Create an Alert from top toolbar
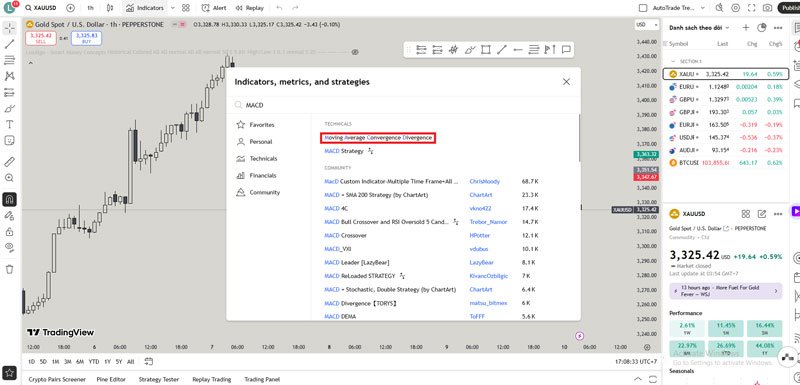 [x=214, y=8]
